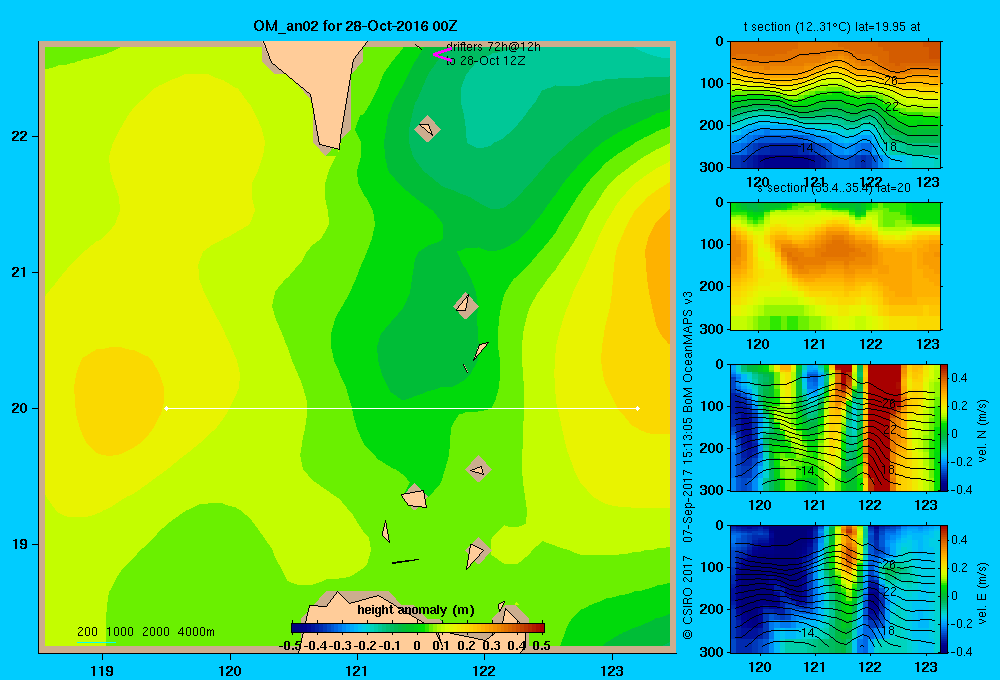Click the "to 28-Oct 12Z" label

click(x=485, y=61)
